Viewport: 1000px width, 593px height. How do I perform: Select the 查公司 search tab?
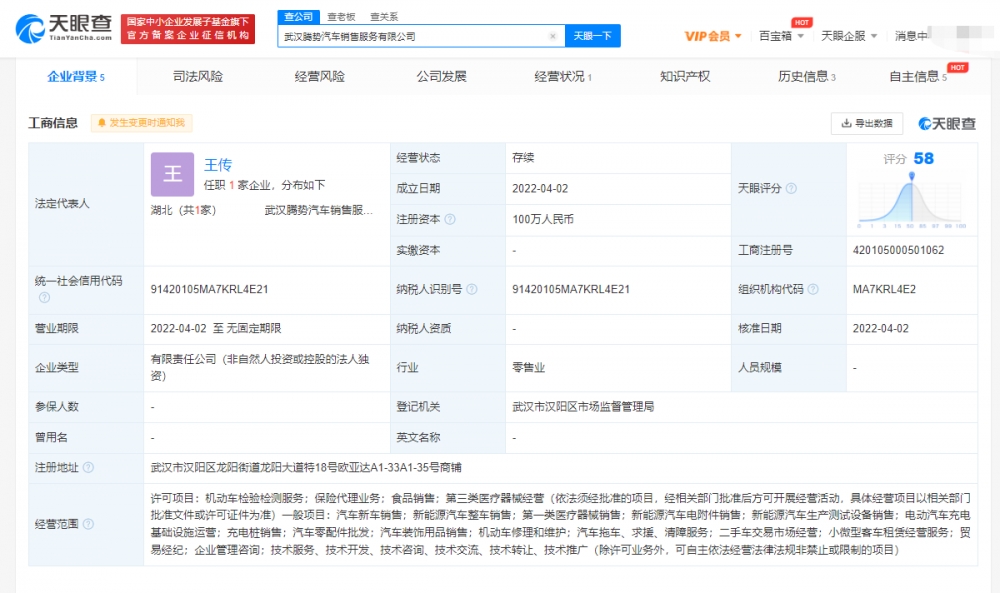click(x=298, y=17)
